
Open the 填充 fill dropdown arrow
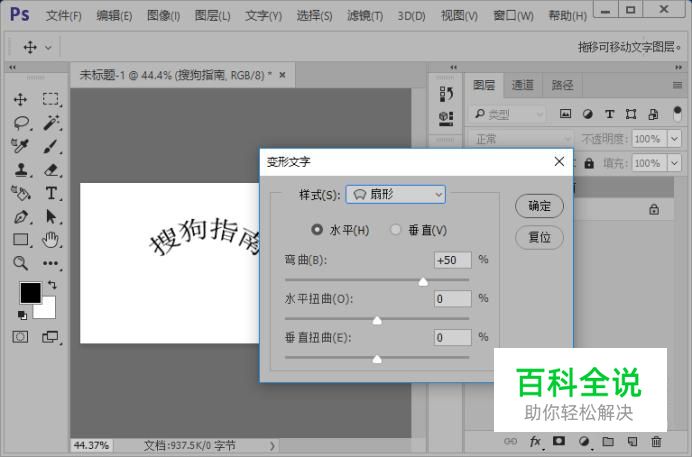(x=674, y=163)
